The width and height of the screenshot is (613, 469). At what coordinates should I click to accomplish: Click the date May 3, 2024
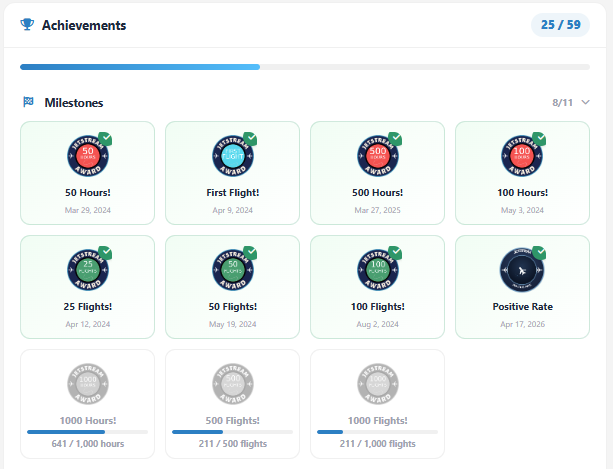tap(523, 210)
